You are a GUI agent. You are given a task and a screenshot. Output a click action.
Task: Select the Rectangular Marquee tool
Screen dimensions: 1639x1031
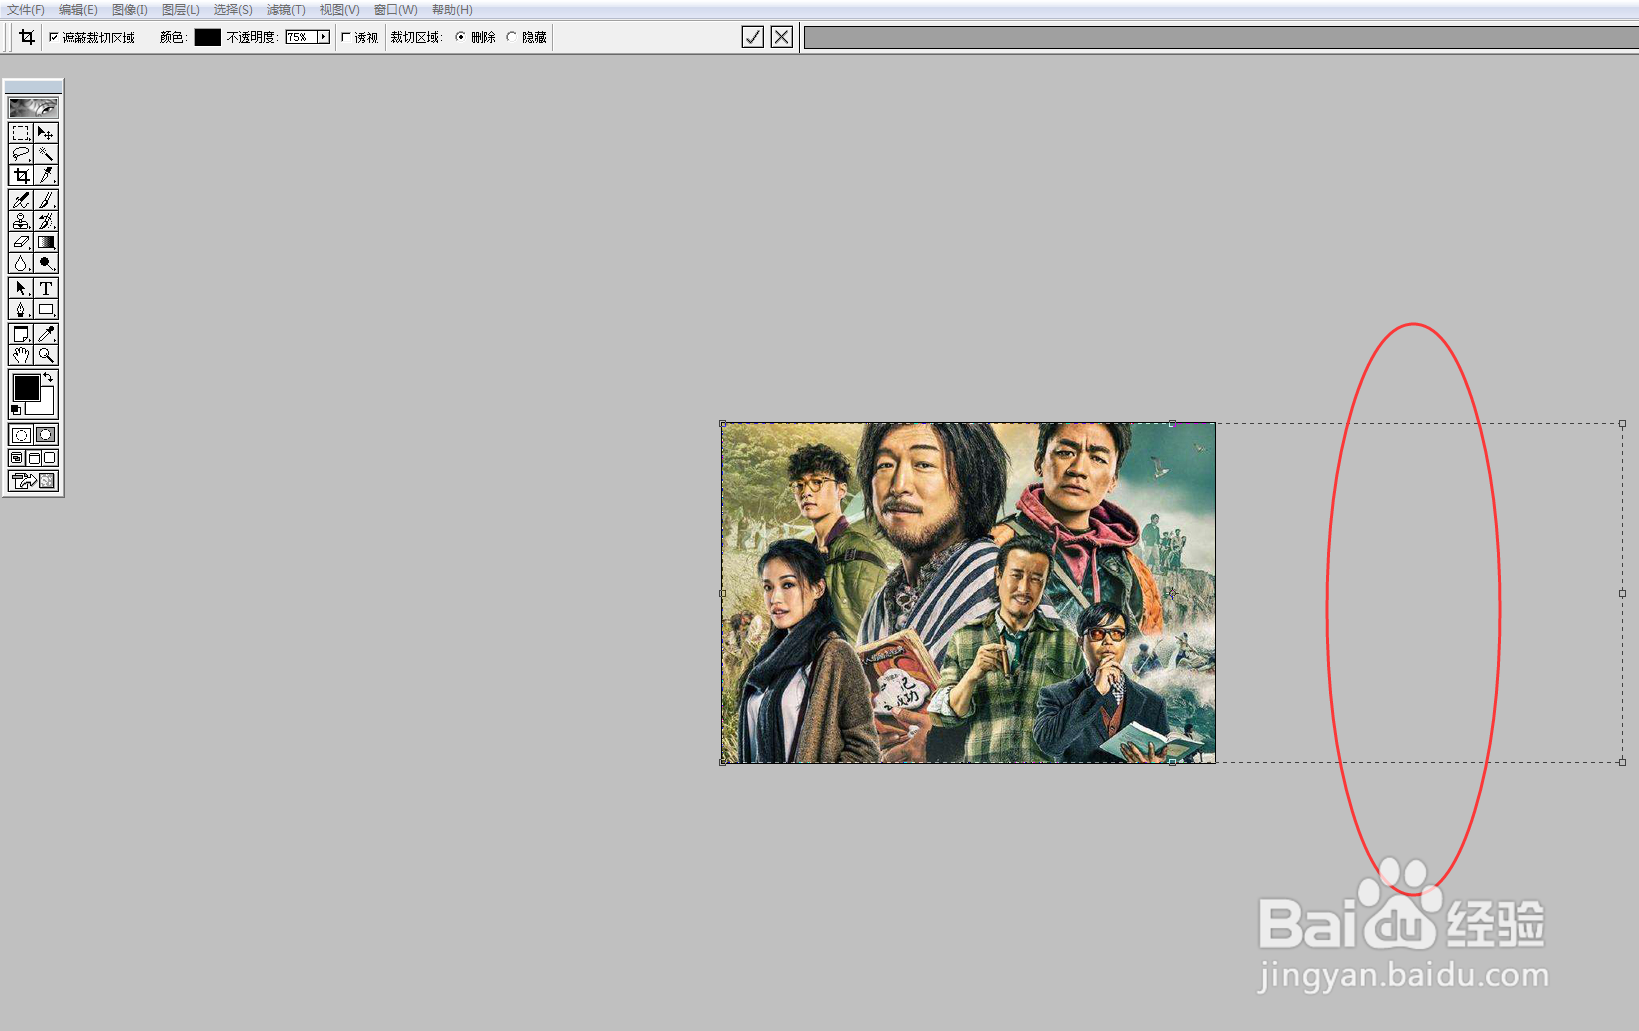click(x=21, y=133)
